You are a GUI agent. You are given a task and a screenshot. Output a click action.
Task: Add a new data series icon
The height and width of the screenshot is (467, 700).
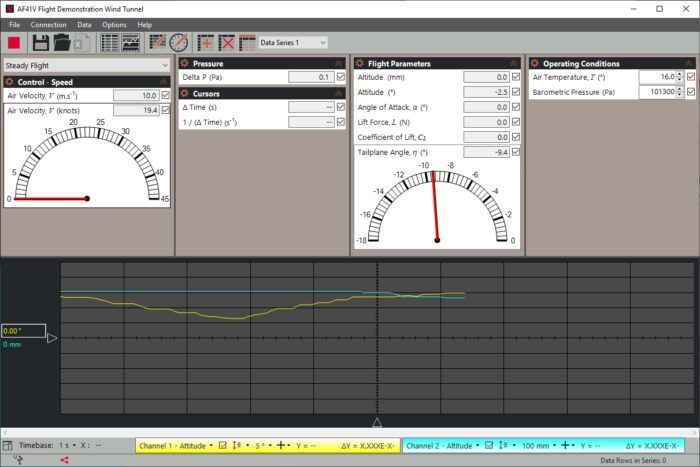tap(206, 43)
